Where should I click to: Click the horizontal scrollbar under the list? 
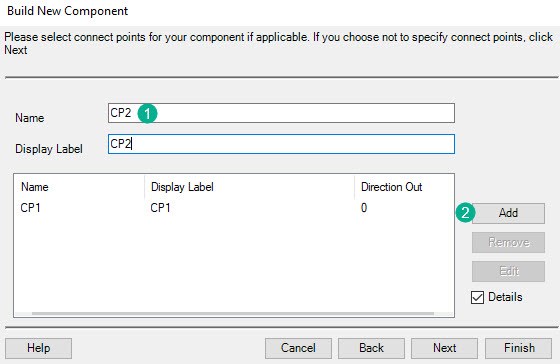(233, 314)
